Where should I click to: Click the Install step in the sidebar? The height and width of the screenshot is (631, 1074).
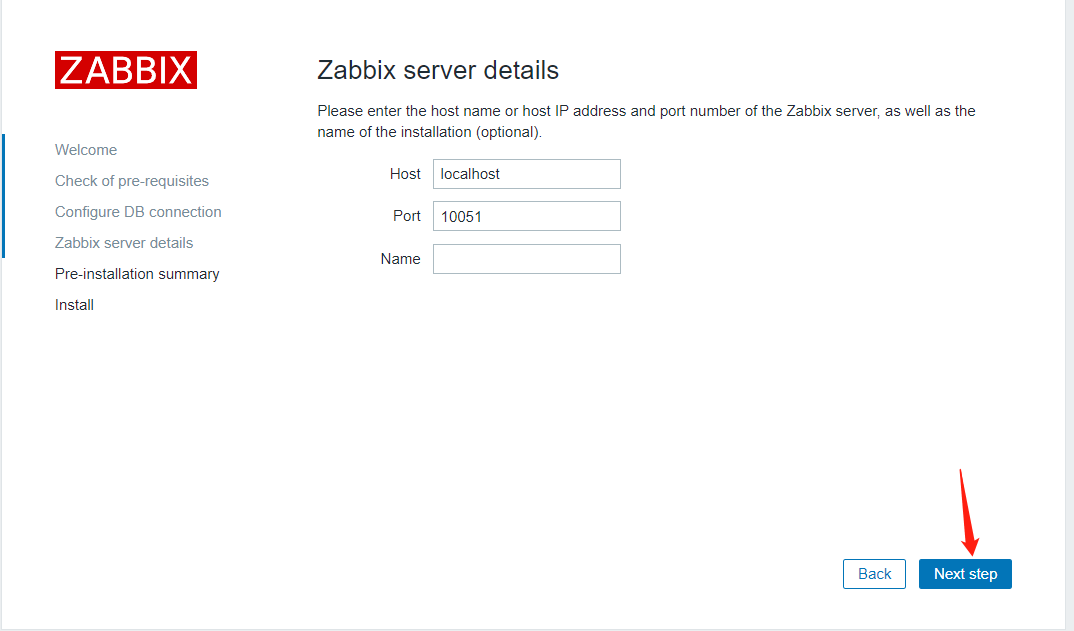(x=74, y=304)
